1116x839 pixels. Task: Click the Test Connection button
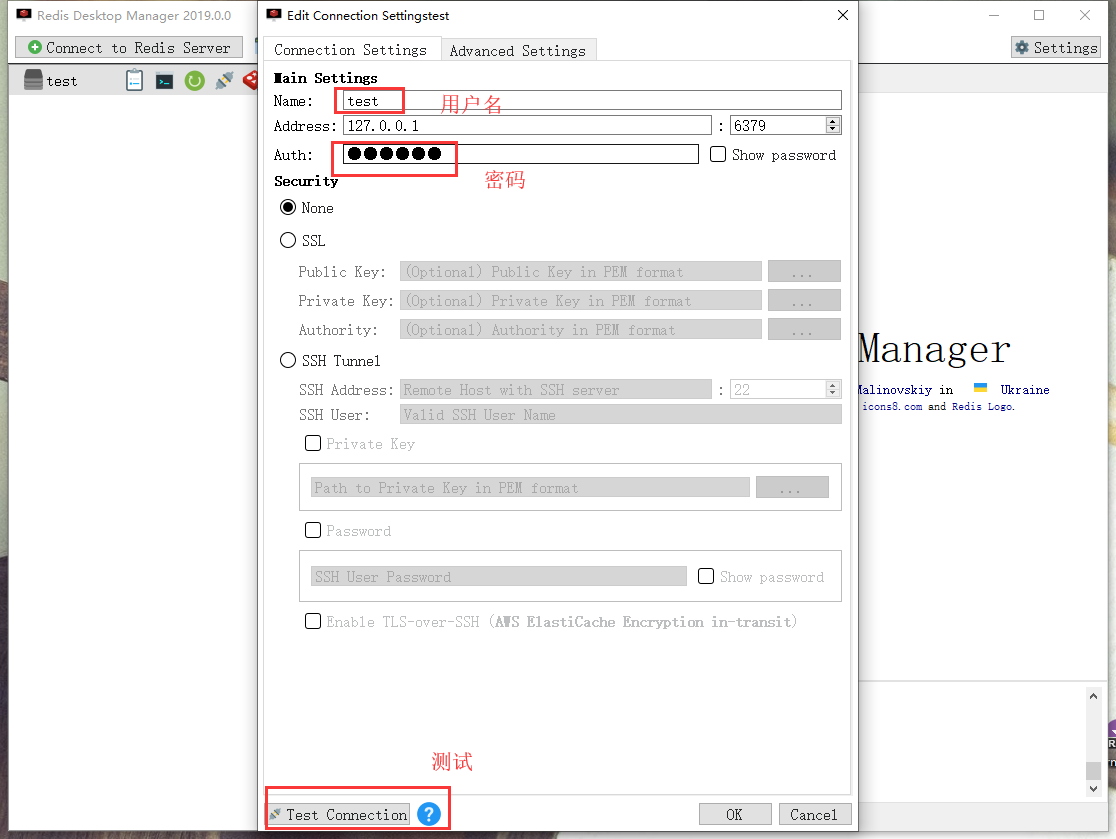(x=338, y=814)
